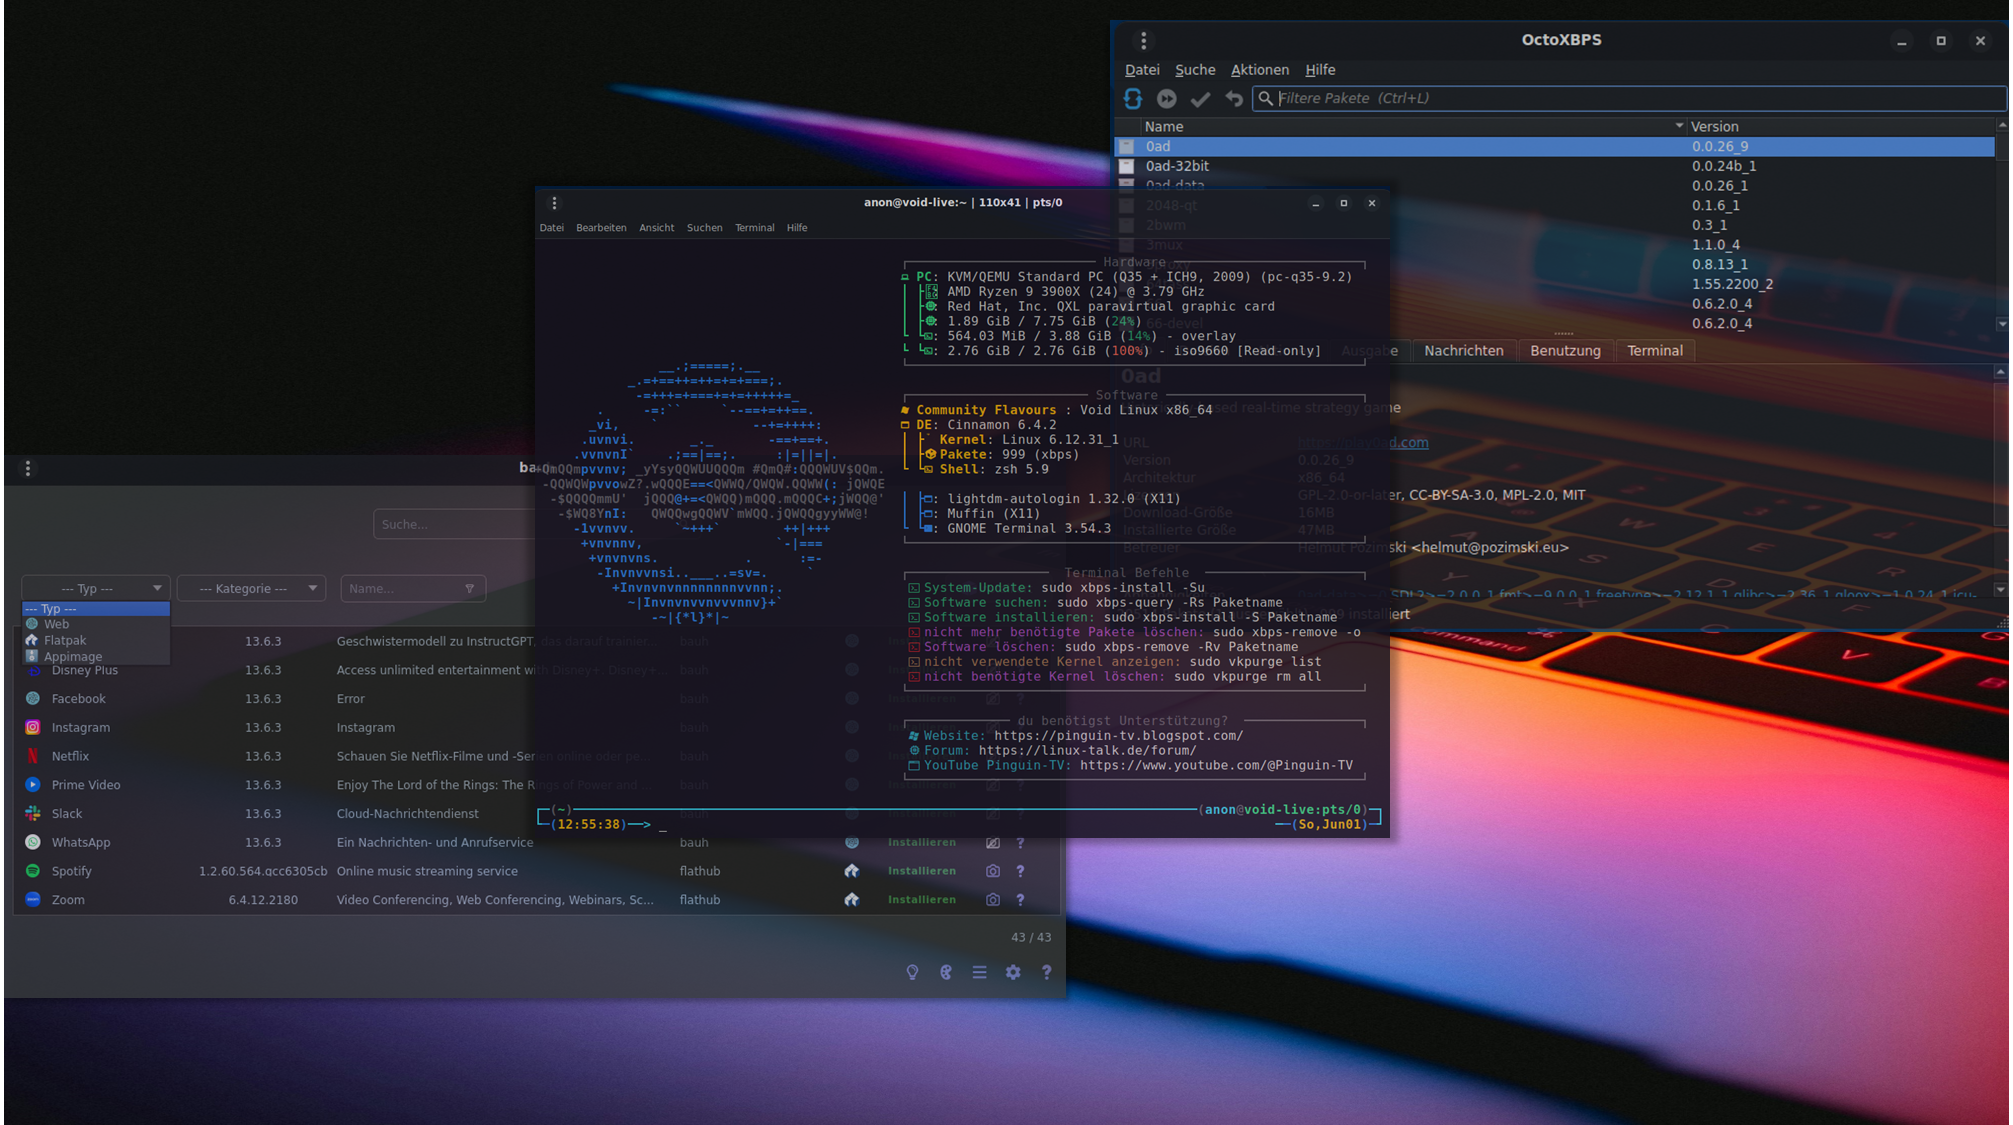Click the info question mark in Spotify row
This screenshot has width=2013, height=1125.
[1020, 871]
